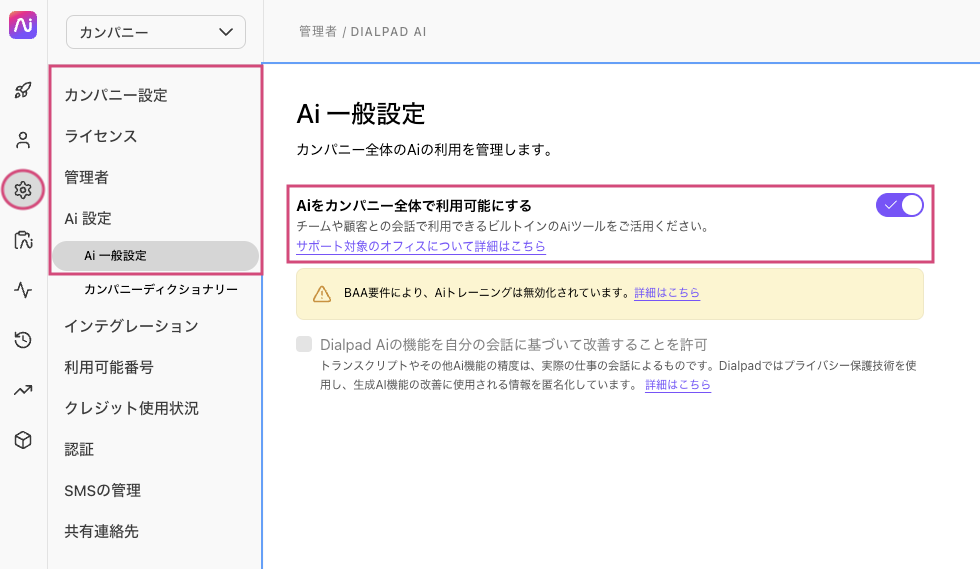Click サポート対象のオフィスについて詳細はこちら link
The image size is (980, 569).
click(421, 246)
